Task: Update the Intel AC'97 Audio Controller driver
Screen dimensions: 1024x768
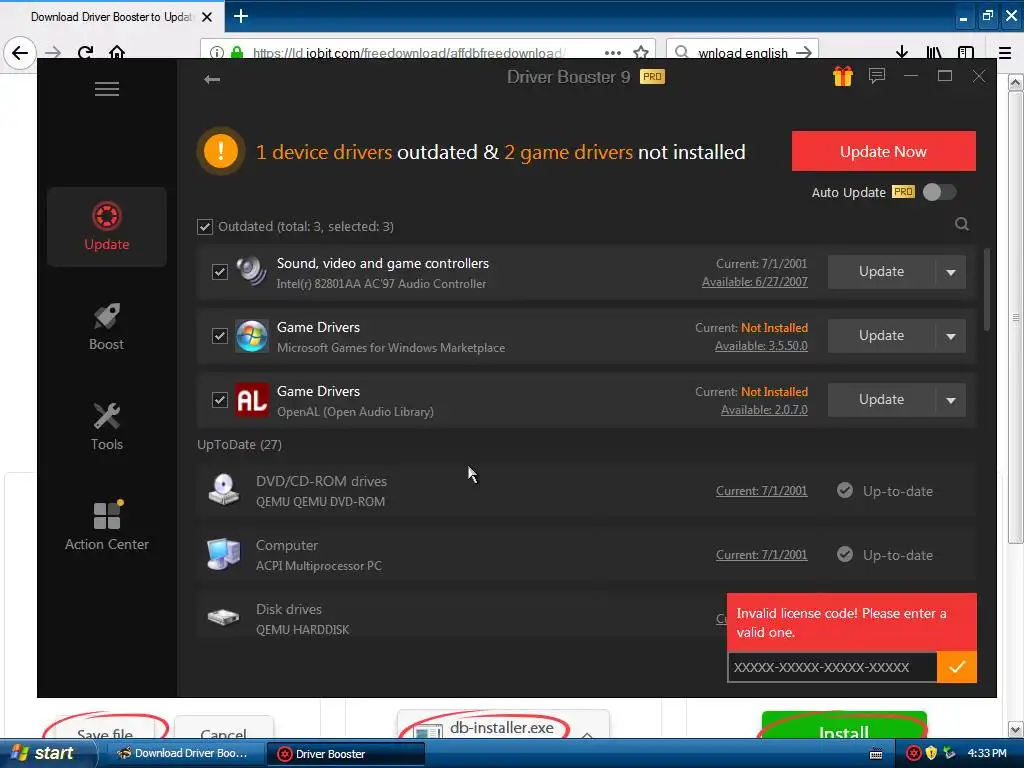Action: tap(881, 272)
